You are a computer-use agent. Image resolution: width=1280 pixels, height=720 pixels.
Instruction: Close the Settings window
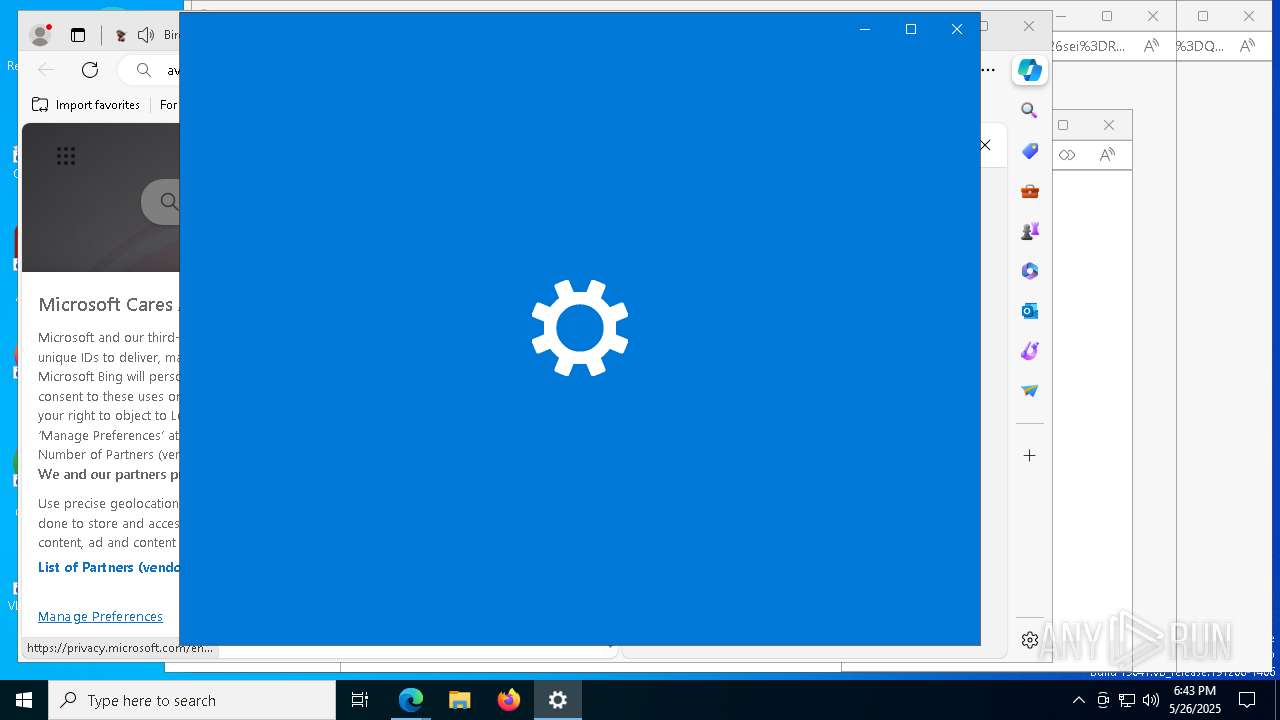957,29
